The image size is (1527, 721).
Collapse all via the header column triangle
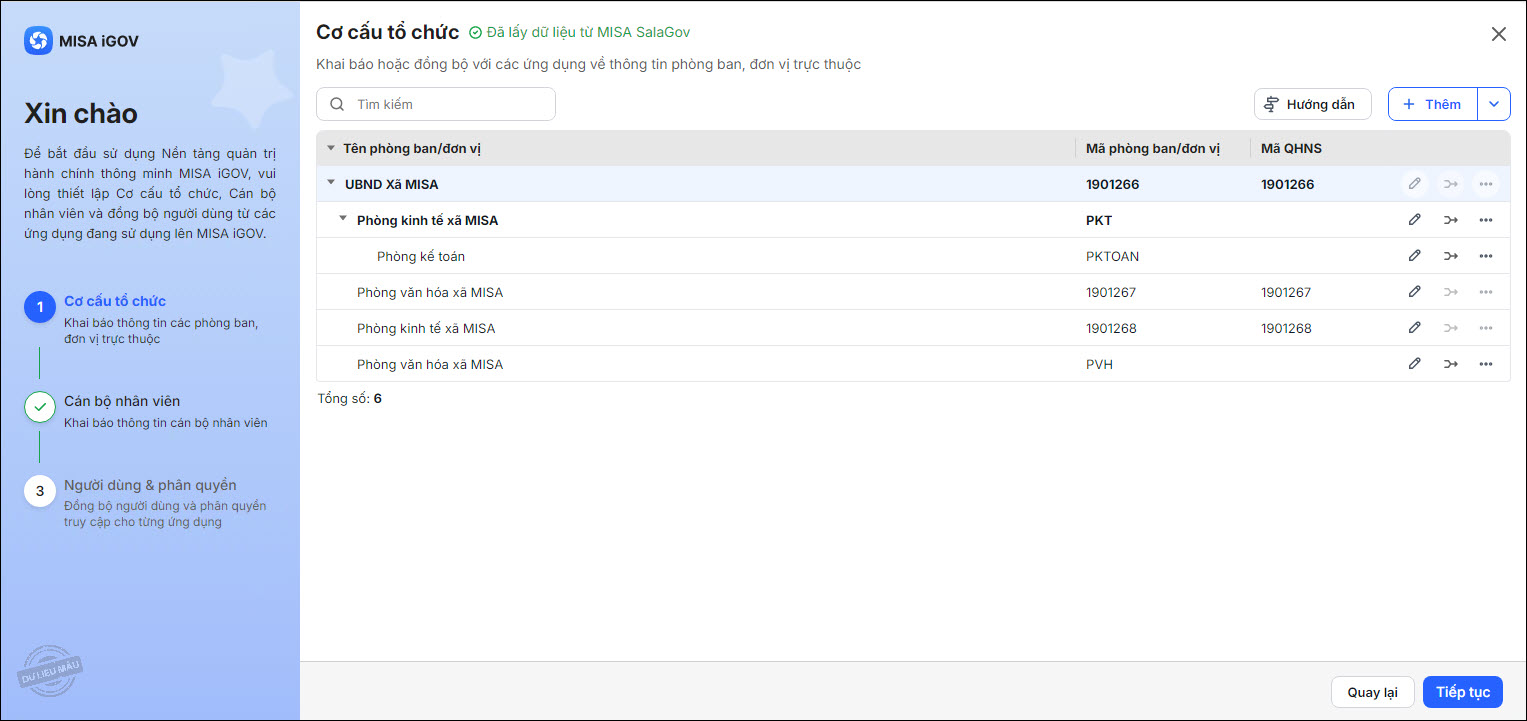click(331, 148)
